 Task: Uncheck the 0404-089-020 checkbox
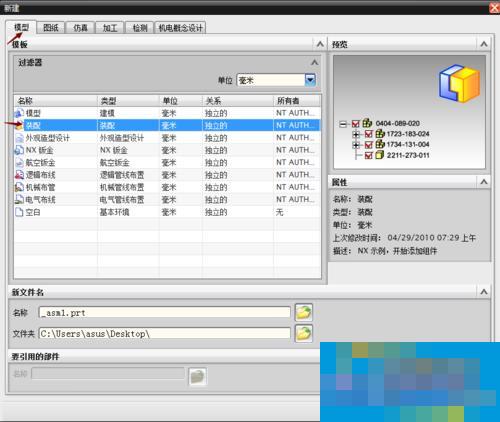(356, 124)
